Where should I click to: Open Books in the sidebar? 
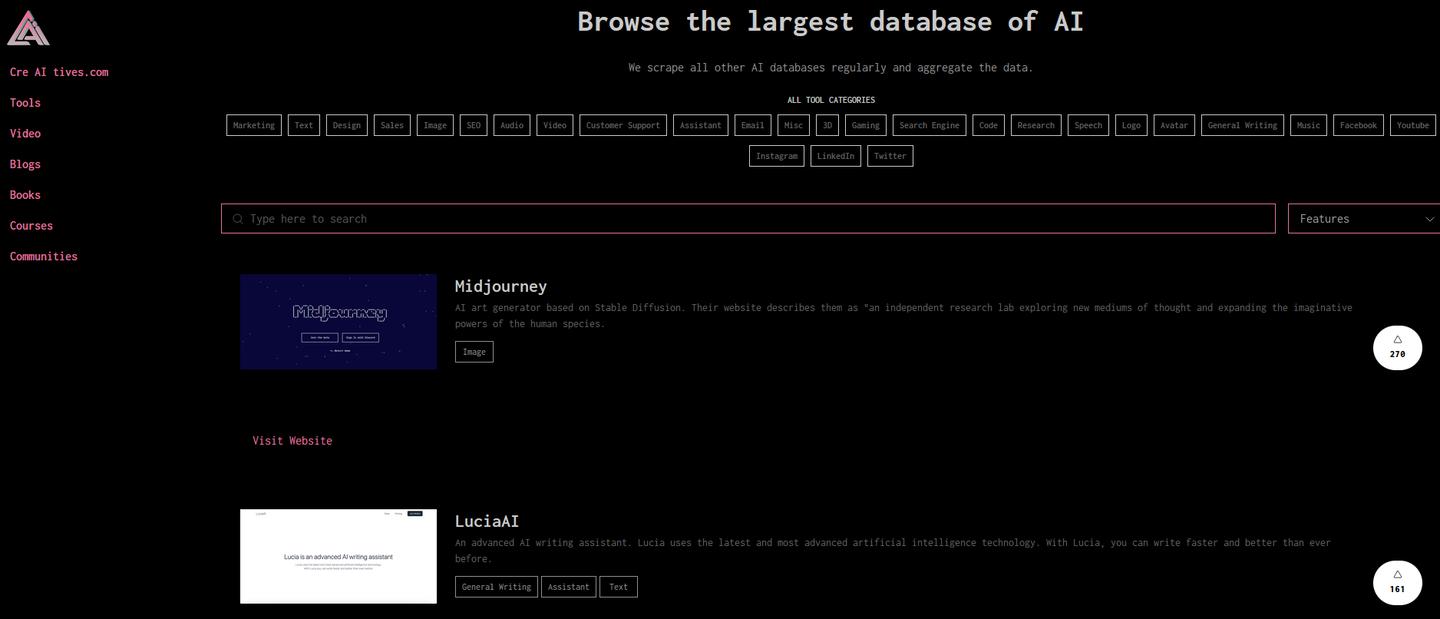[25, 195]
